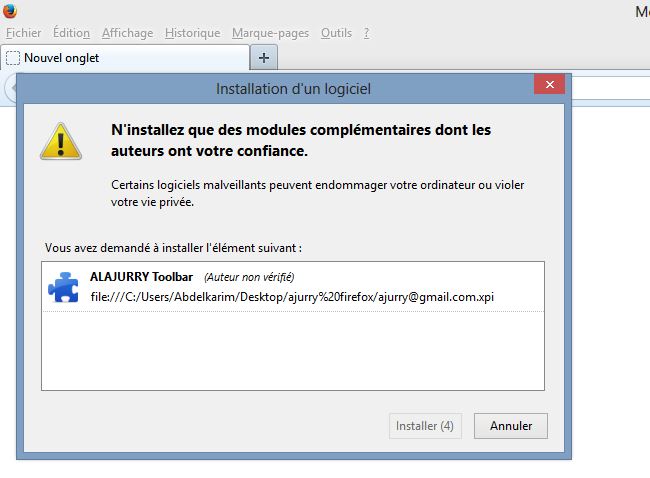Close the Installation d'un logiciel dialog
Image resolution: width=650 pixels, height=478 pixels.
coord(550,84)
